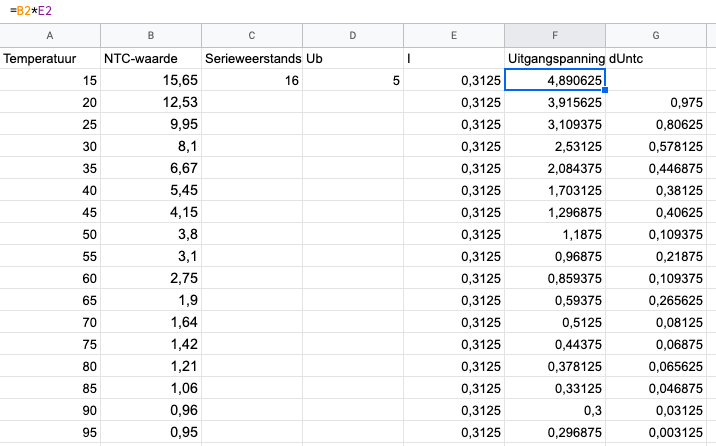
Task: Click the NTC-waarde header cell
Action: (151, 58)
